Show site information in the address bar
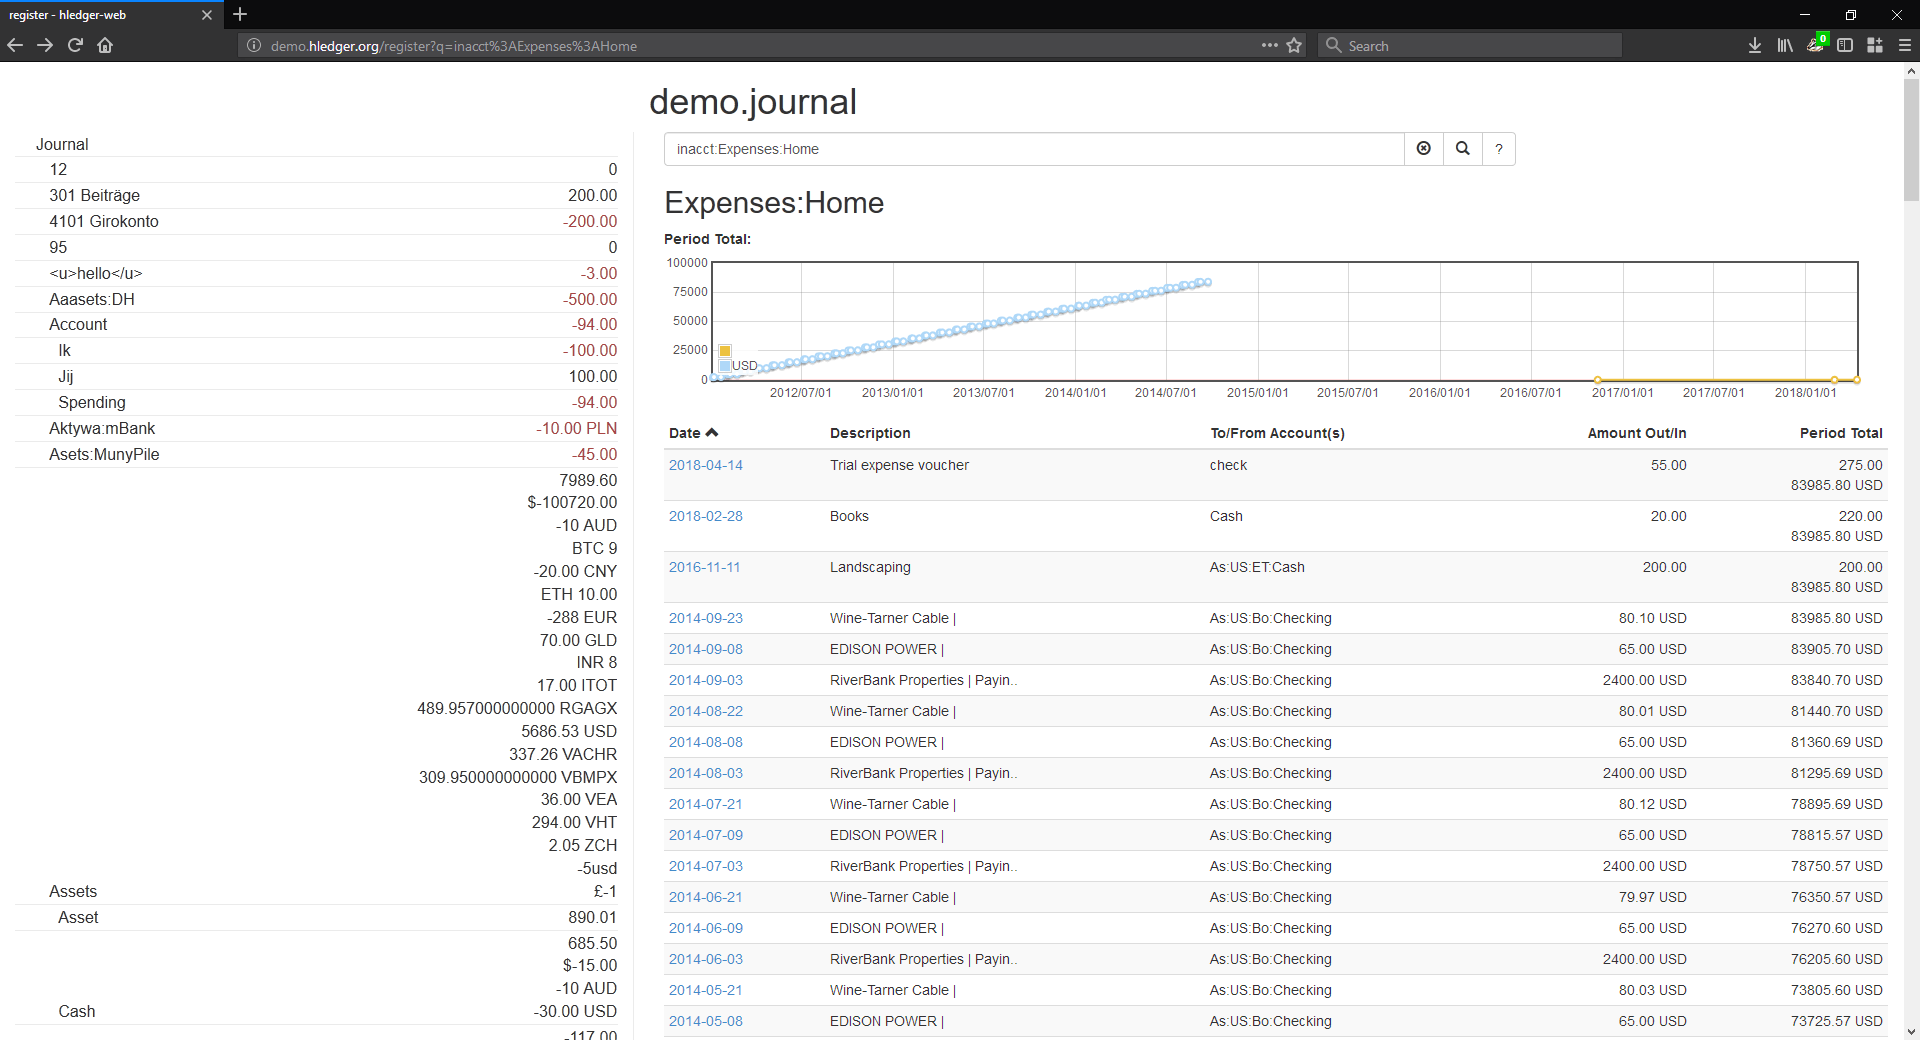 tap(254, 46)
